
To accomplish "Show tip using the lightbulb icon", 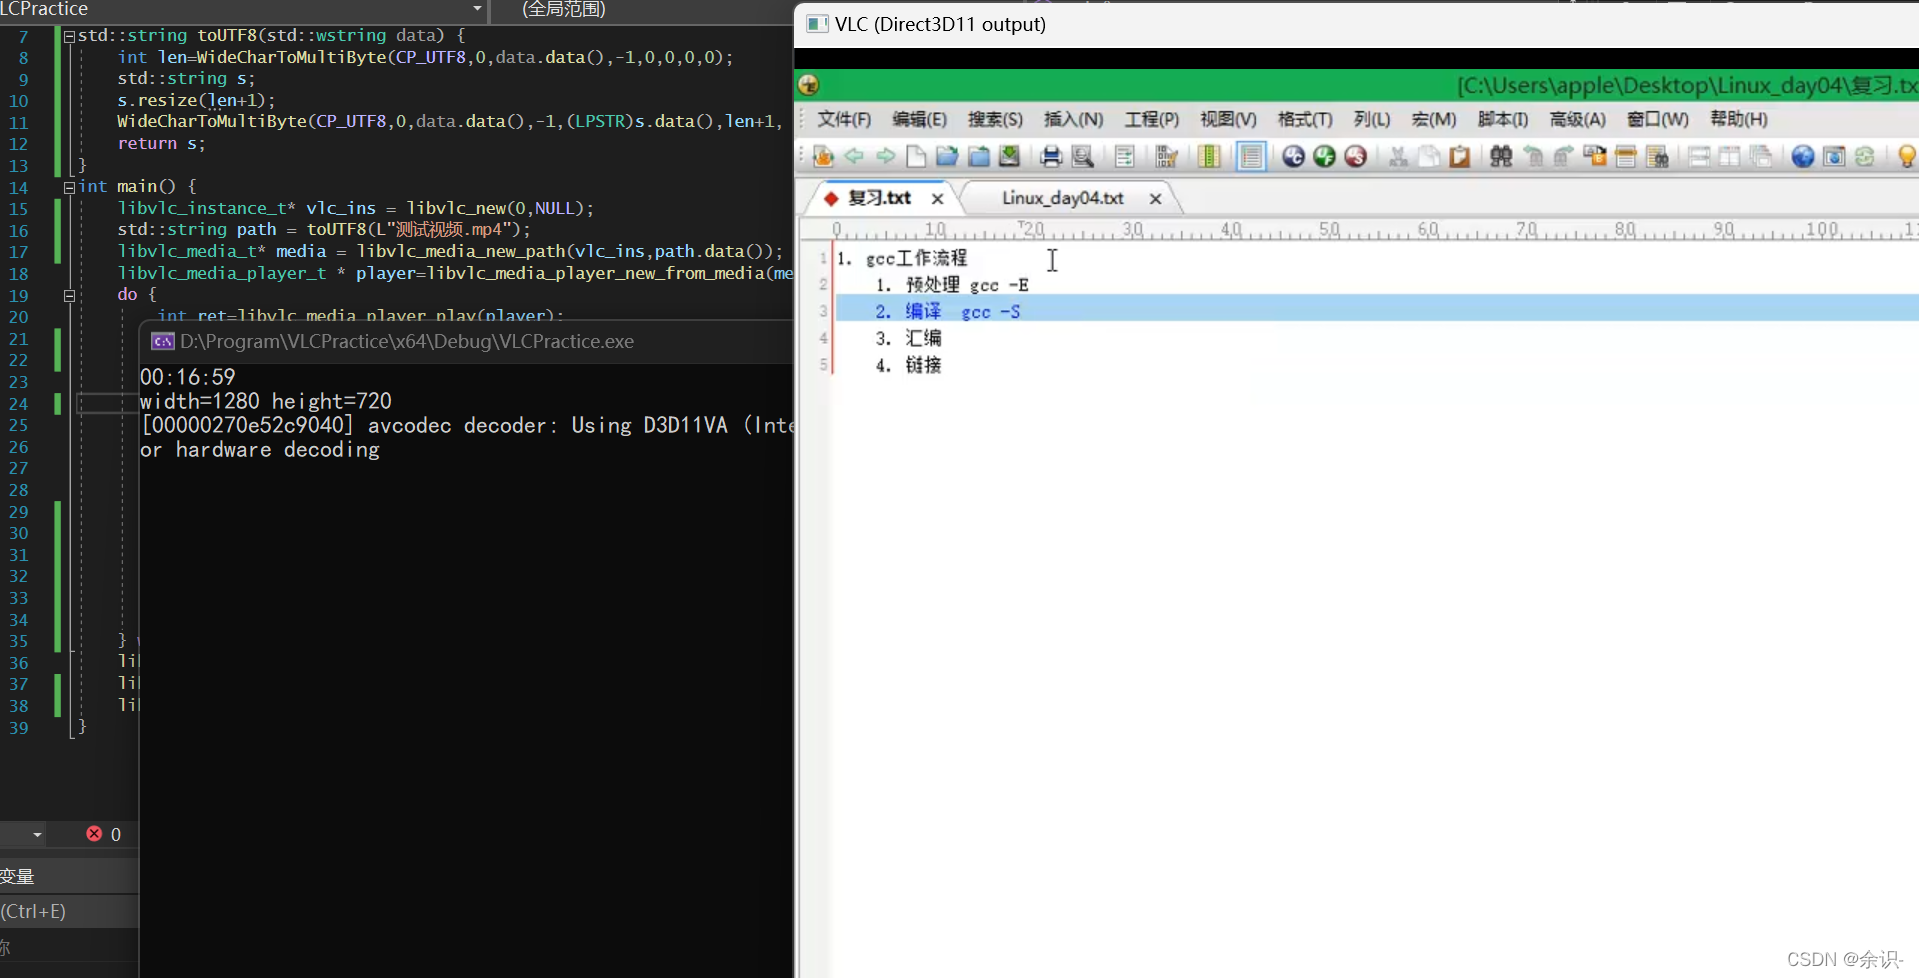I will click(x=1906, y=156).
